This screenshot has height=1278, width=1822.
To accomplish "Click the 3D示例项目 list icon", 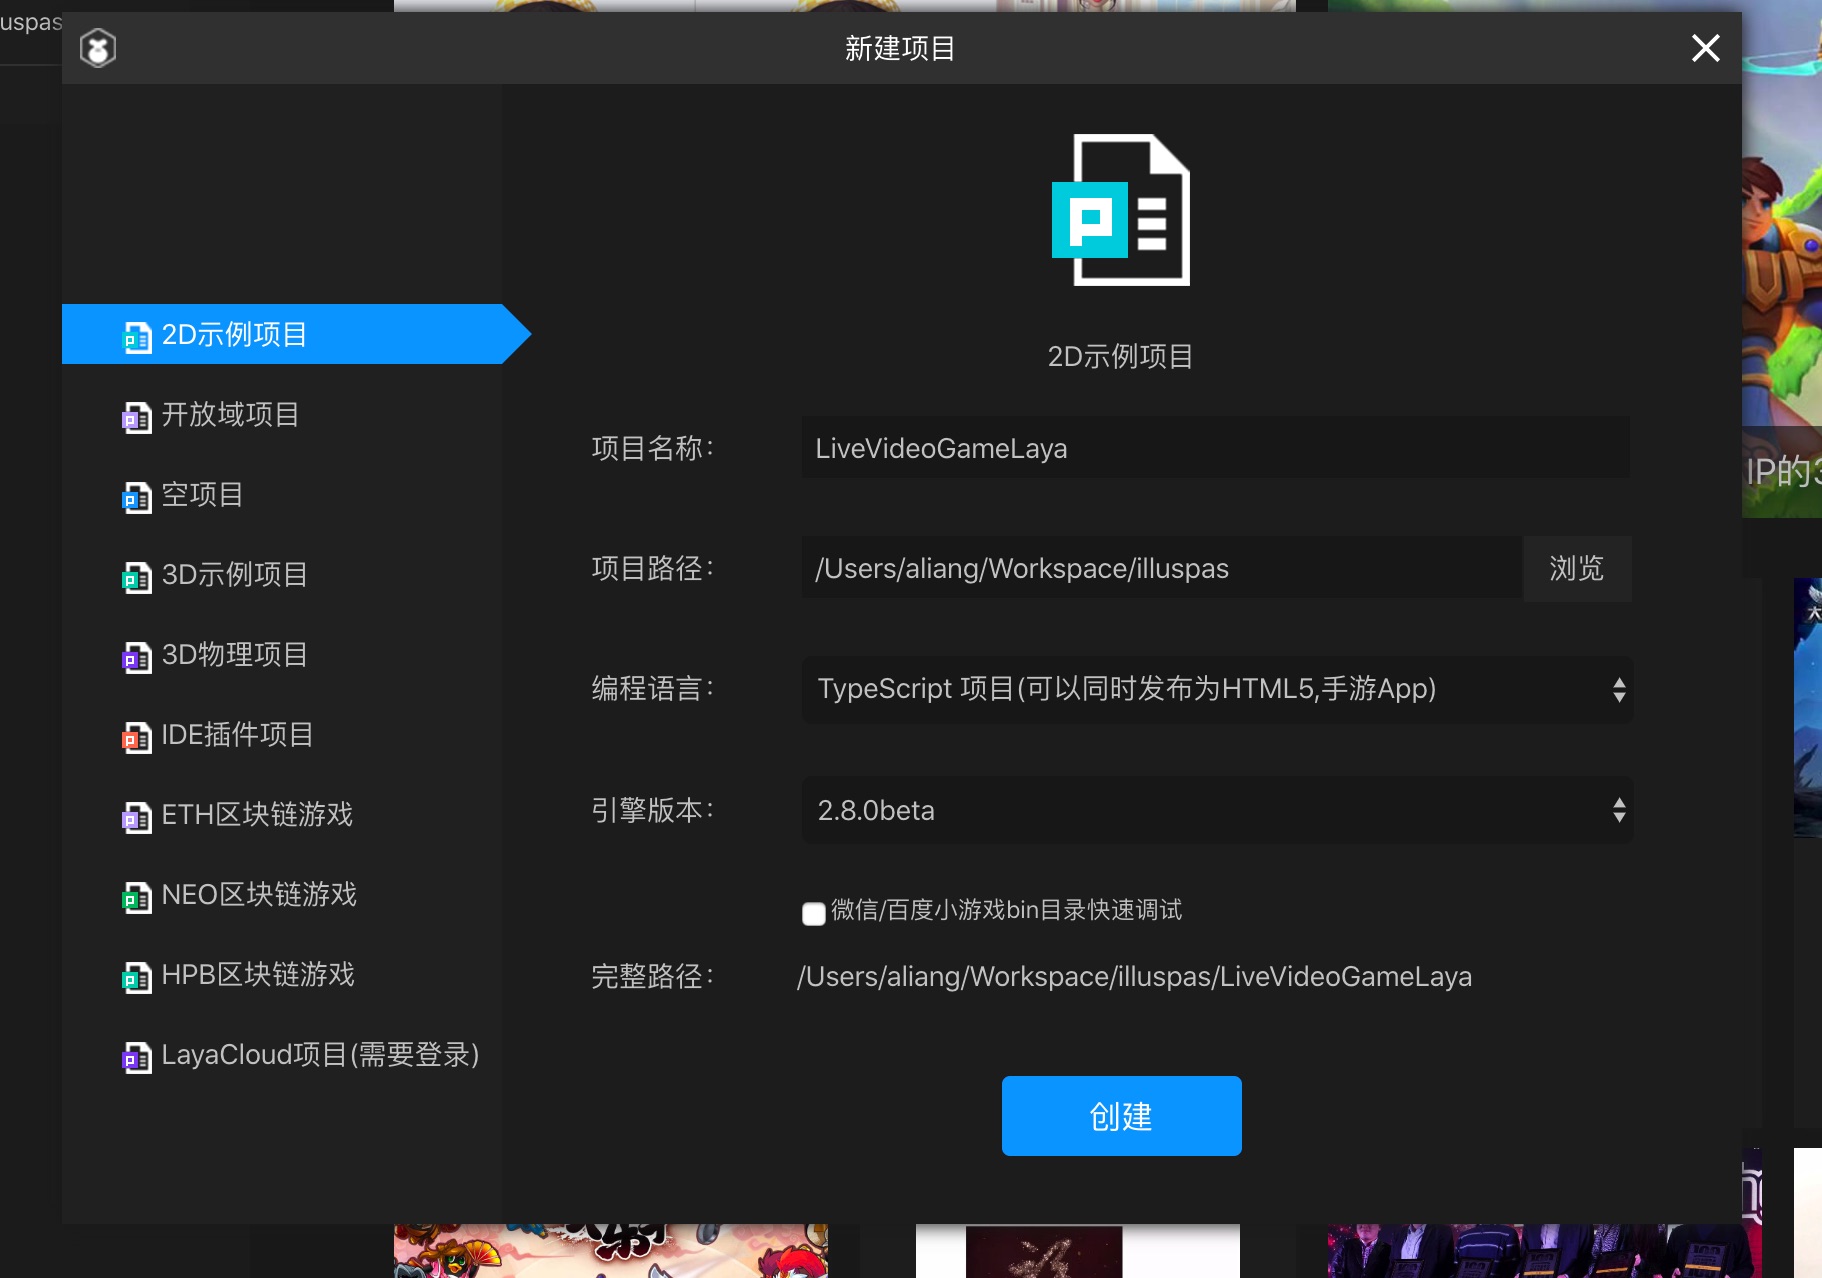I will click(137, 577).
